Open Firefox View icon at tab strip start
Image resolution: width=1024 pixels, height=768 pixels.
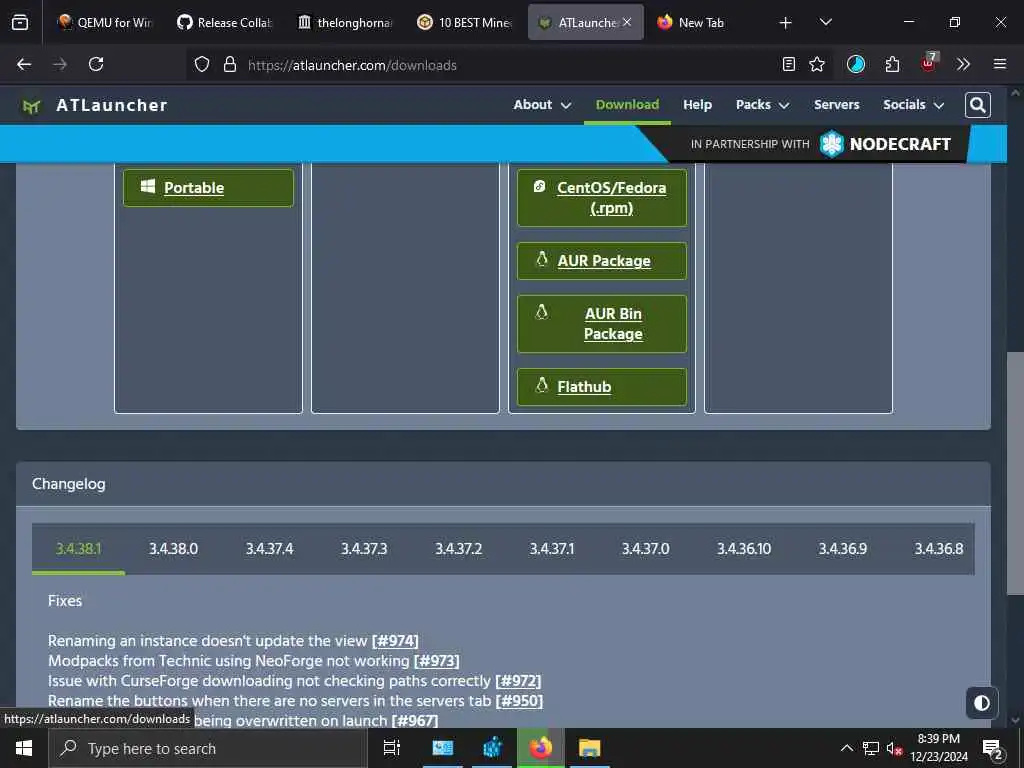coord(20,22)
